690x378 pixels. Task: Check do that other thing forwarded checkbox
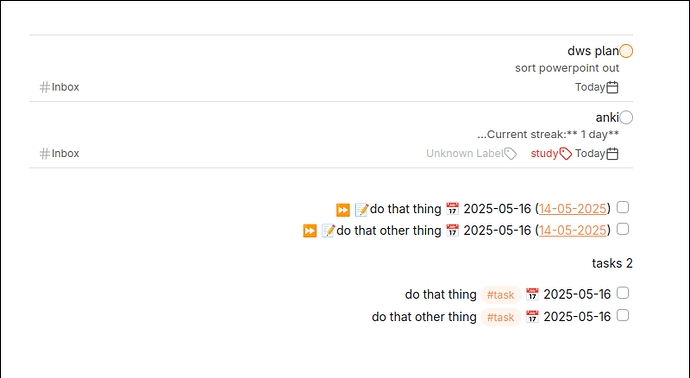point(623,229)
